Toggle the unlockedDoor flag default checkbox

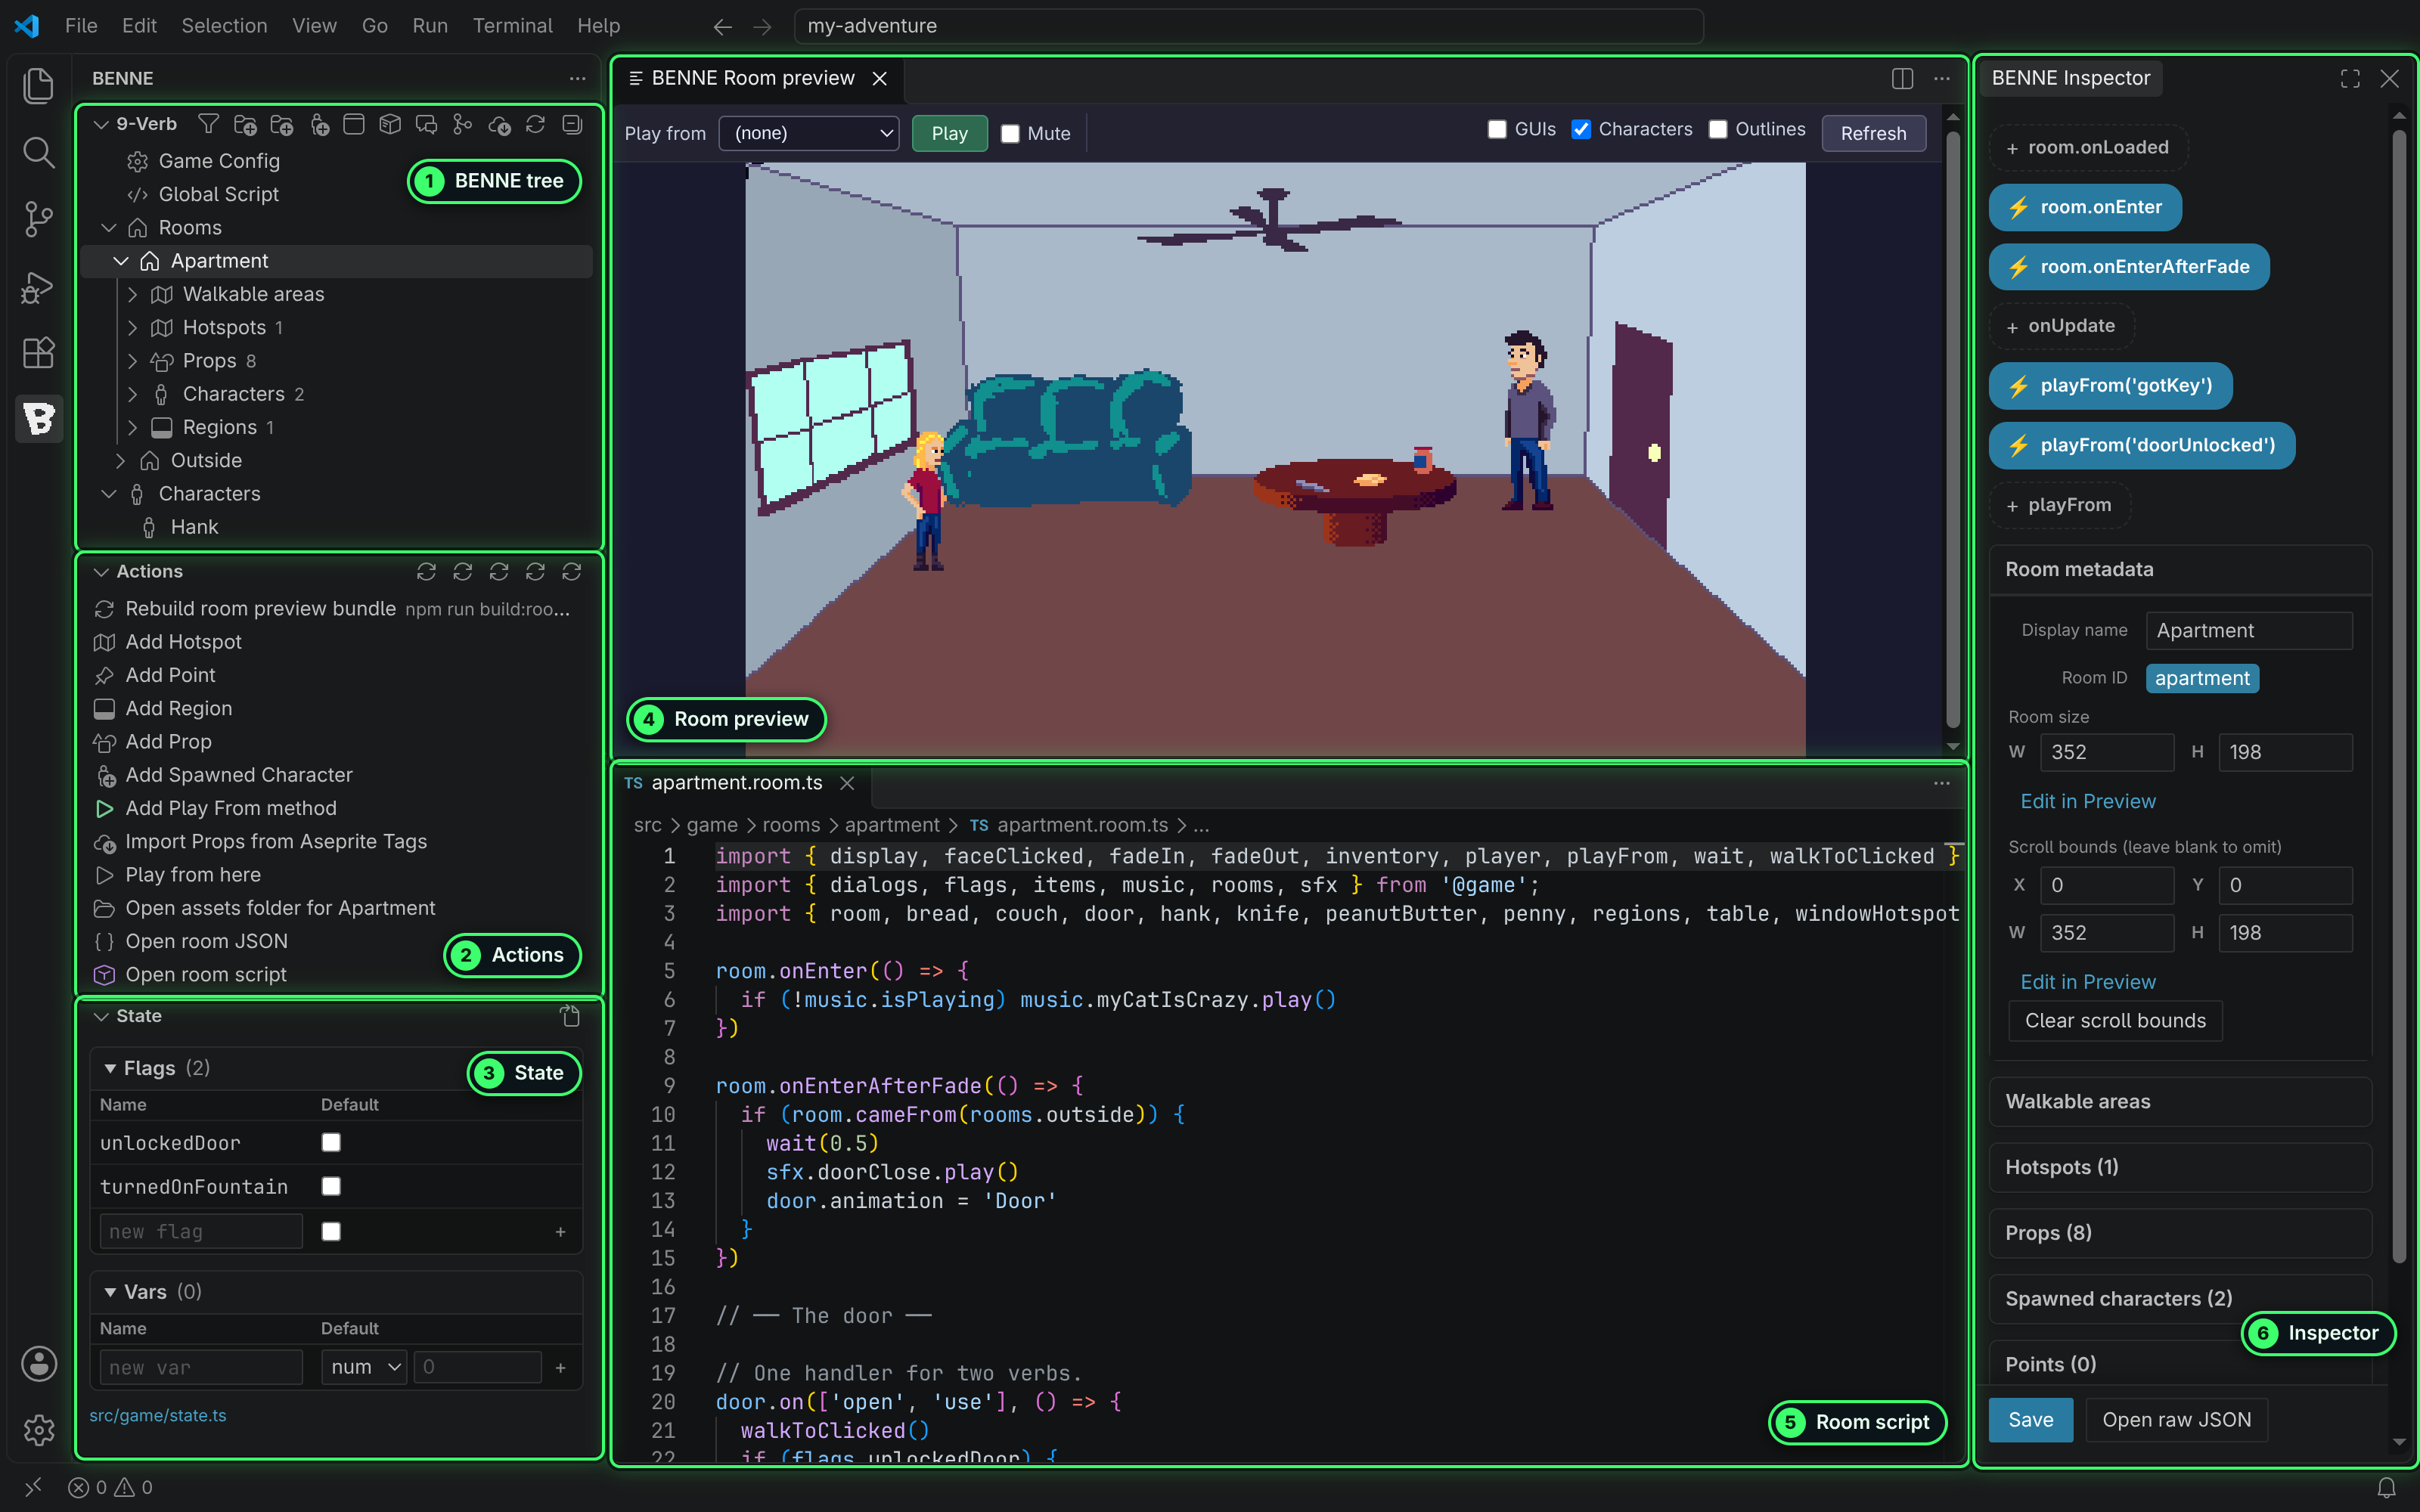(331, 1142)
